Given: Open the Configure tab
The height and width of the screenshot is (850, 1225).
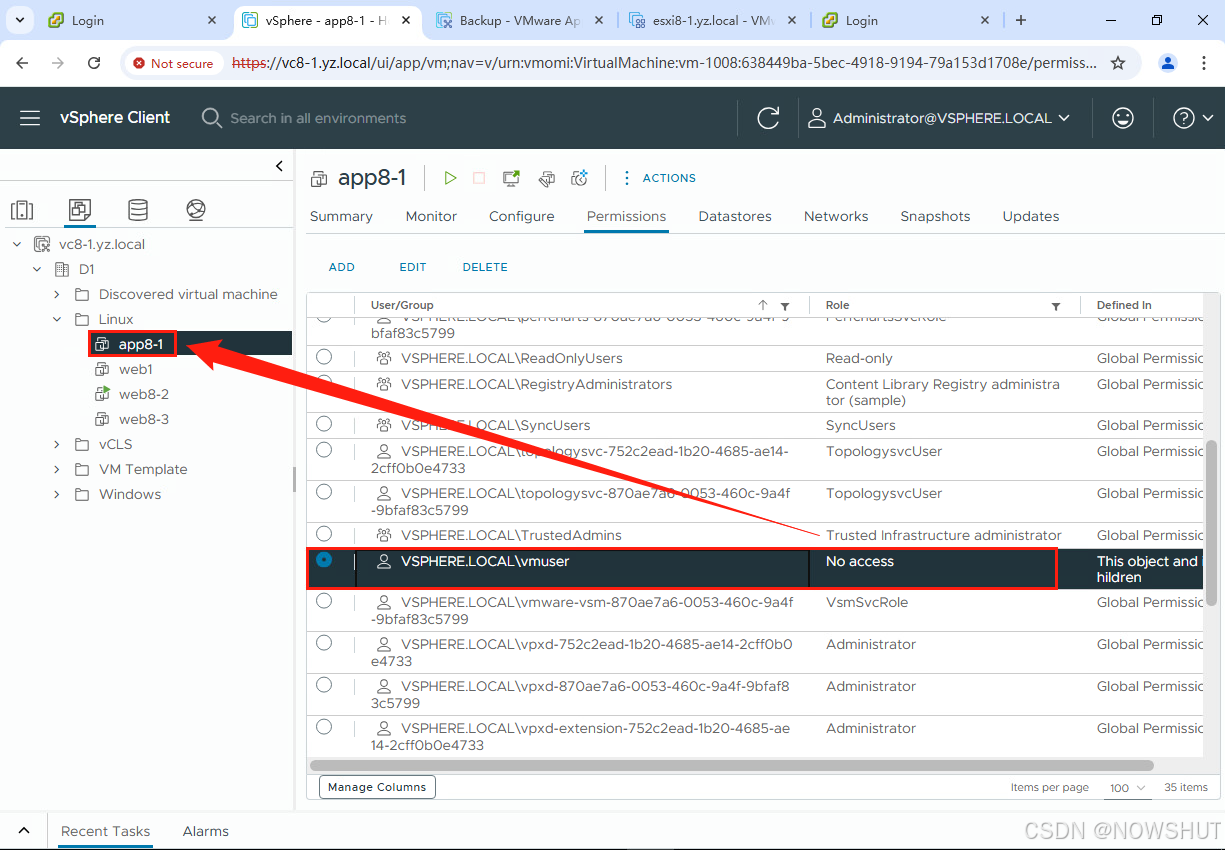Looking at the screenshot, I should coord(522,216).
